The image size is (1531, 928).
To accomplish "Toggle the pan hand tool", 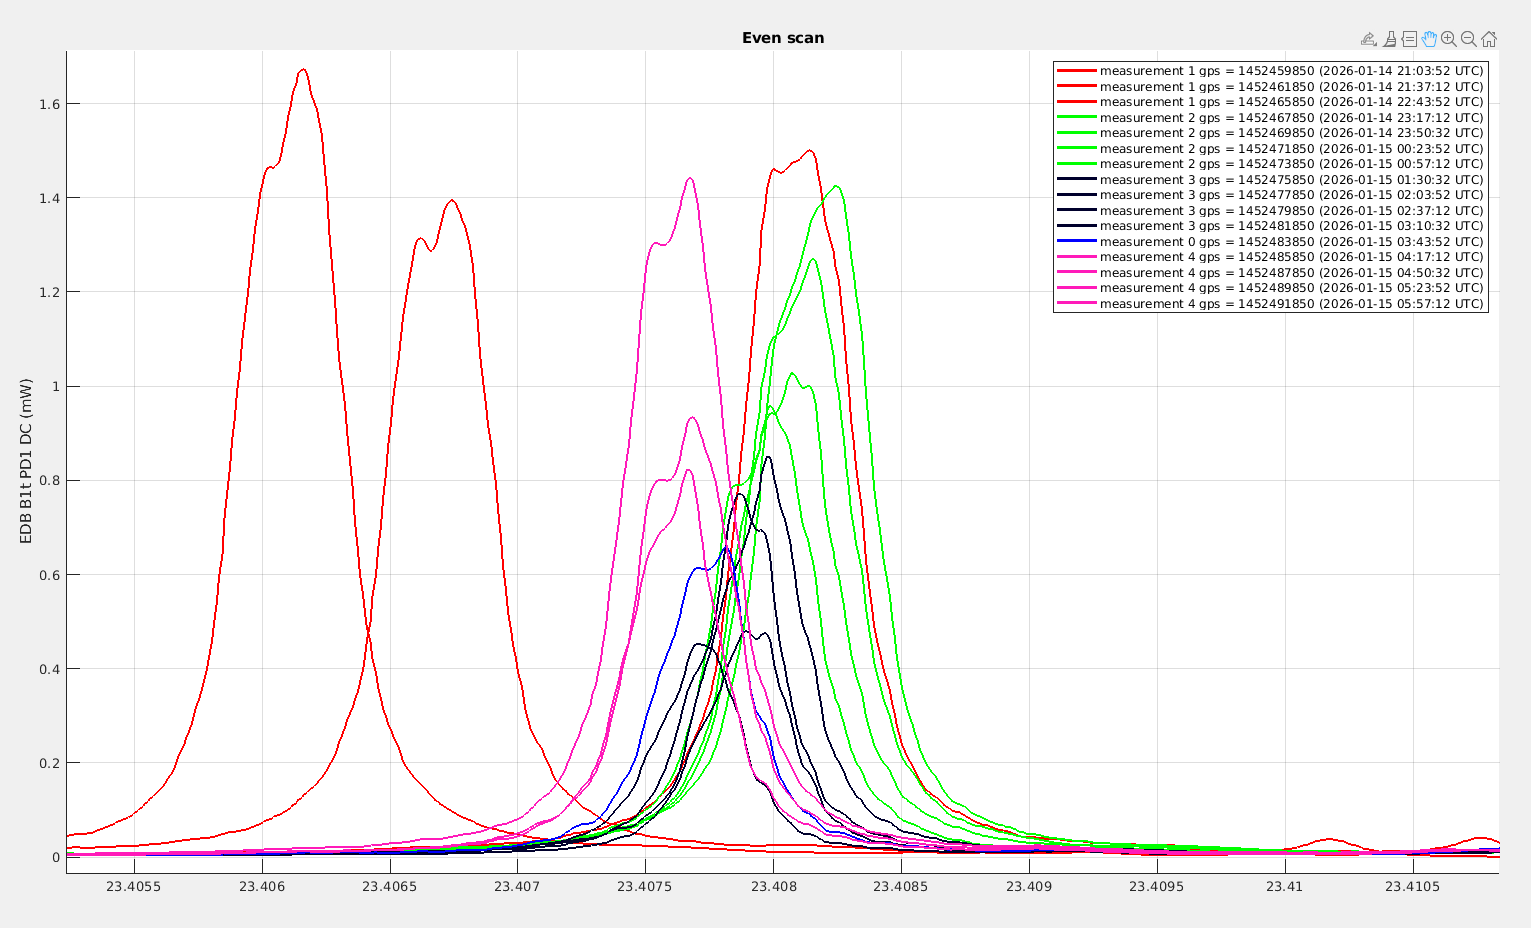I will pos(1429,39).
